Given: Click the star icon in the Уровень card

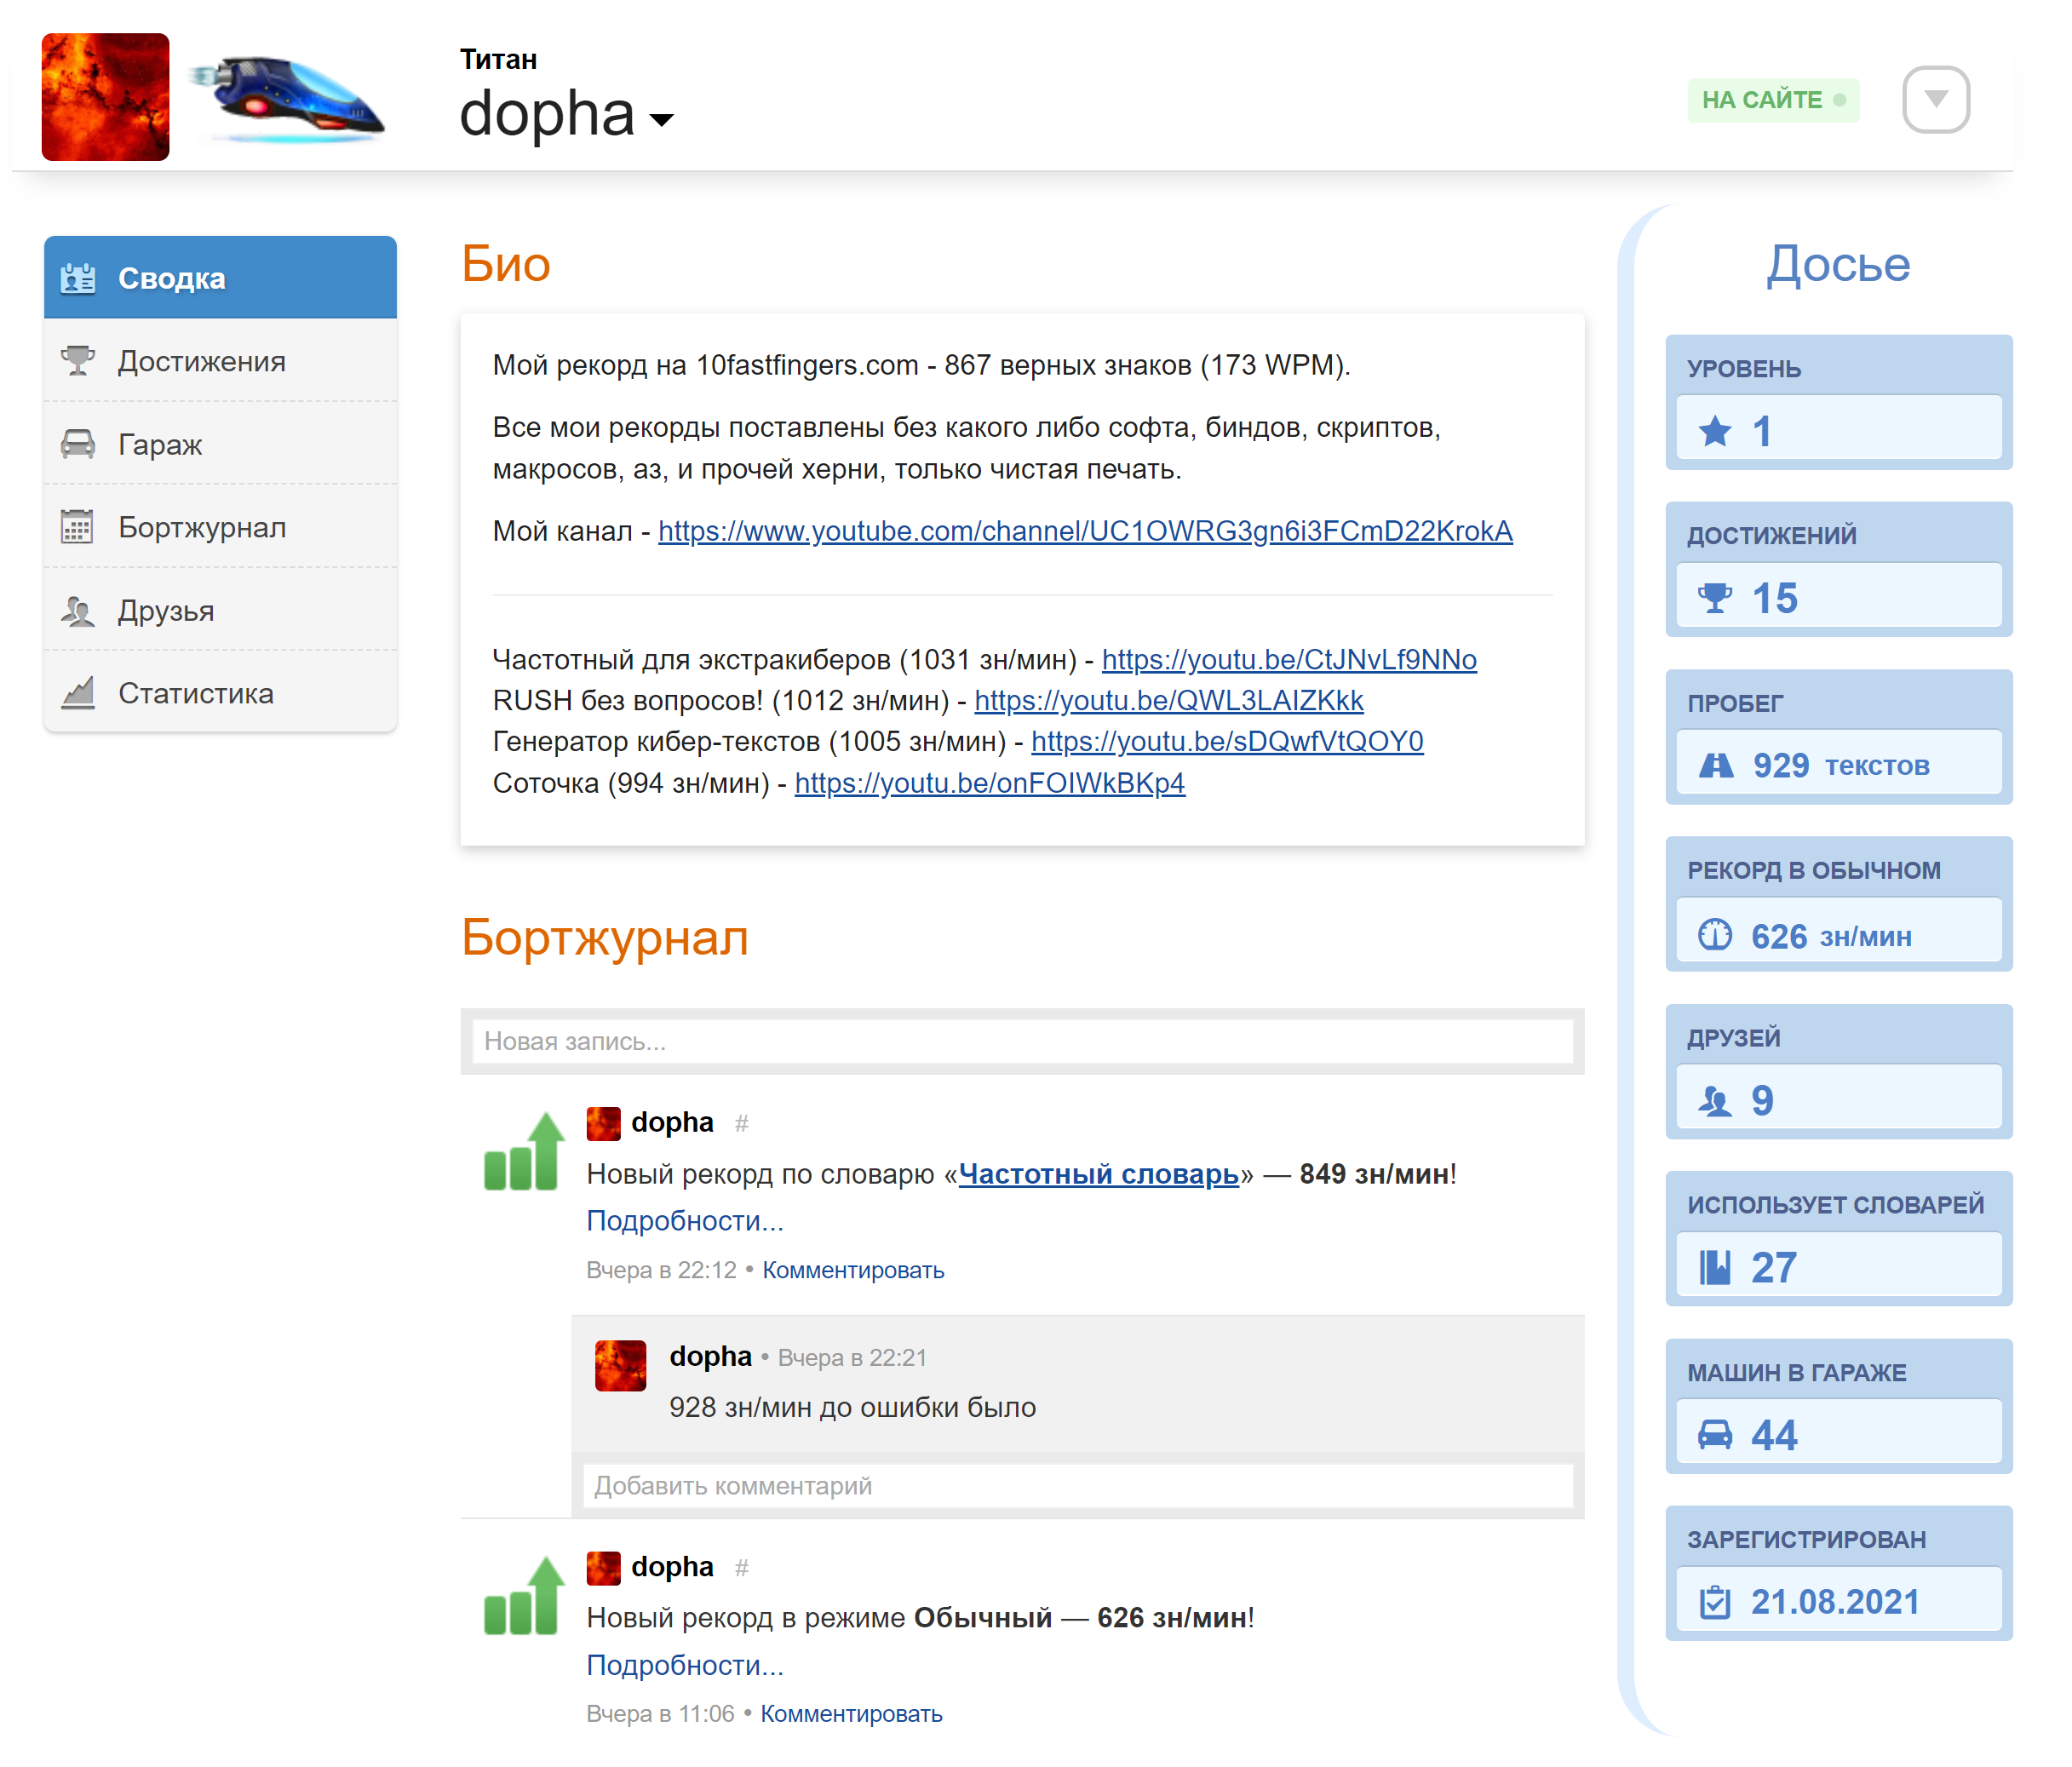Looking at the screenshot, I should (1715, 431).
